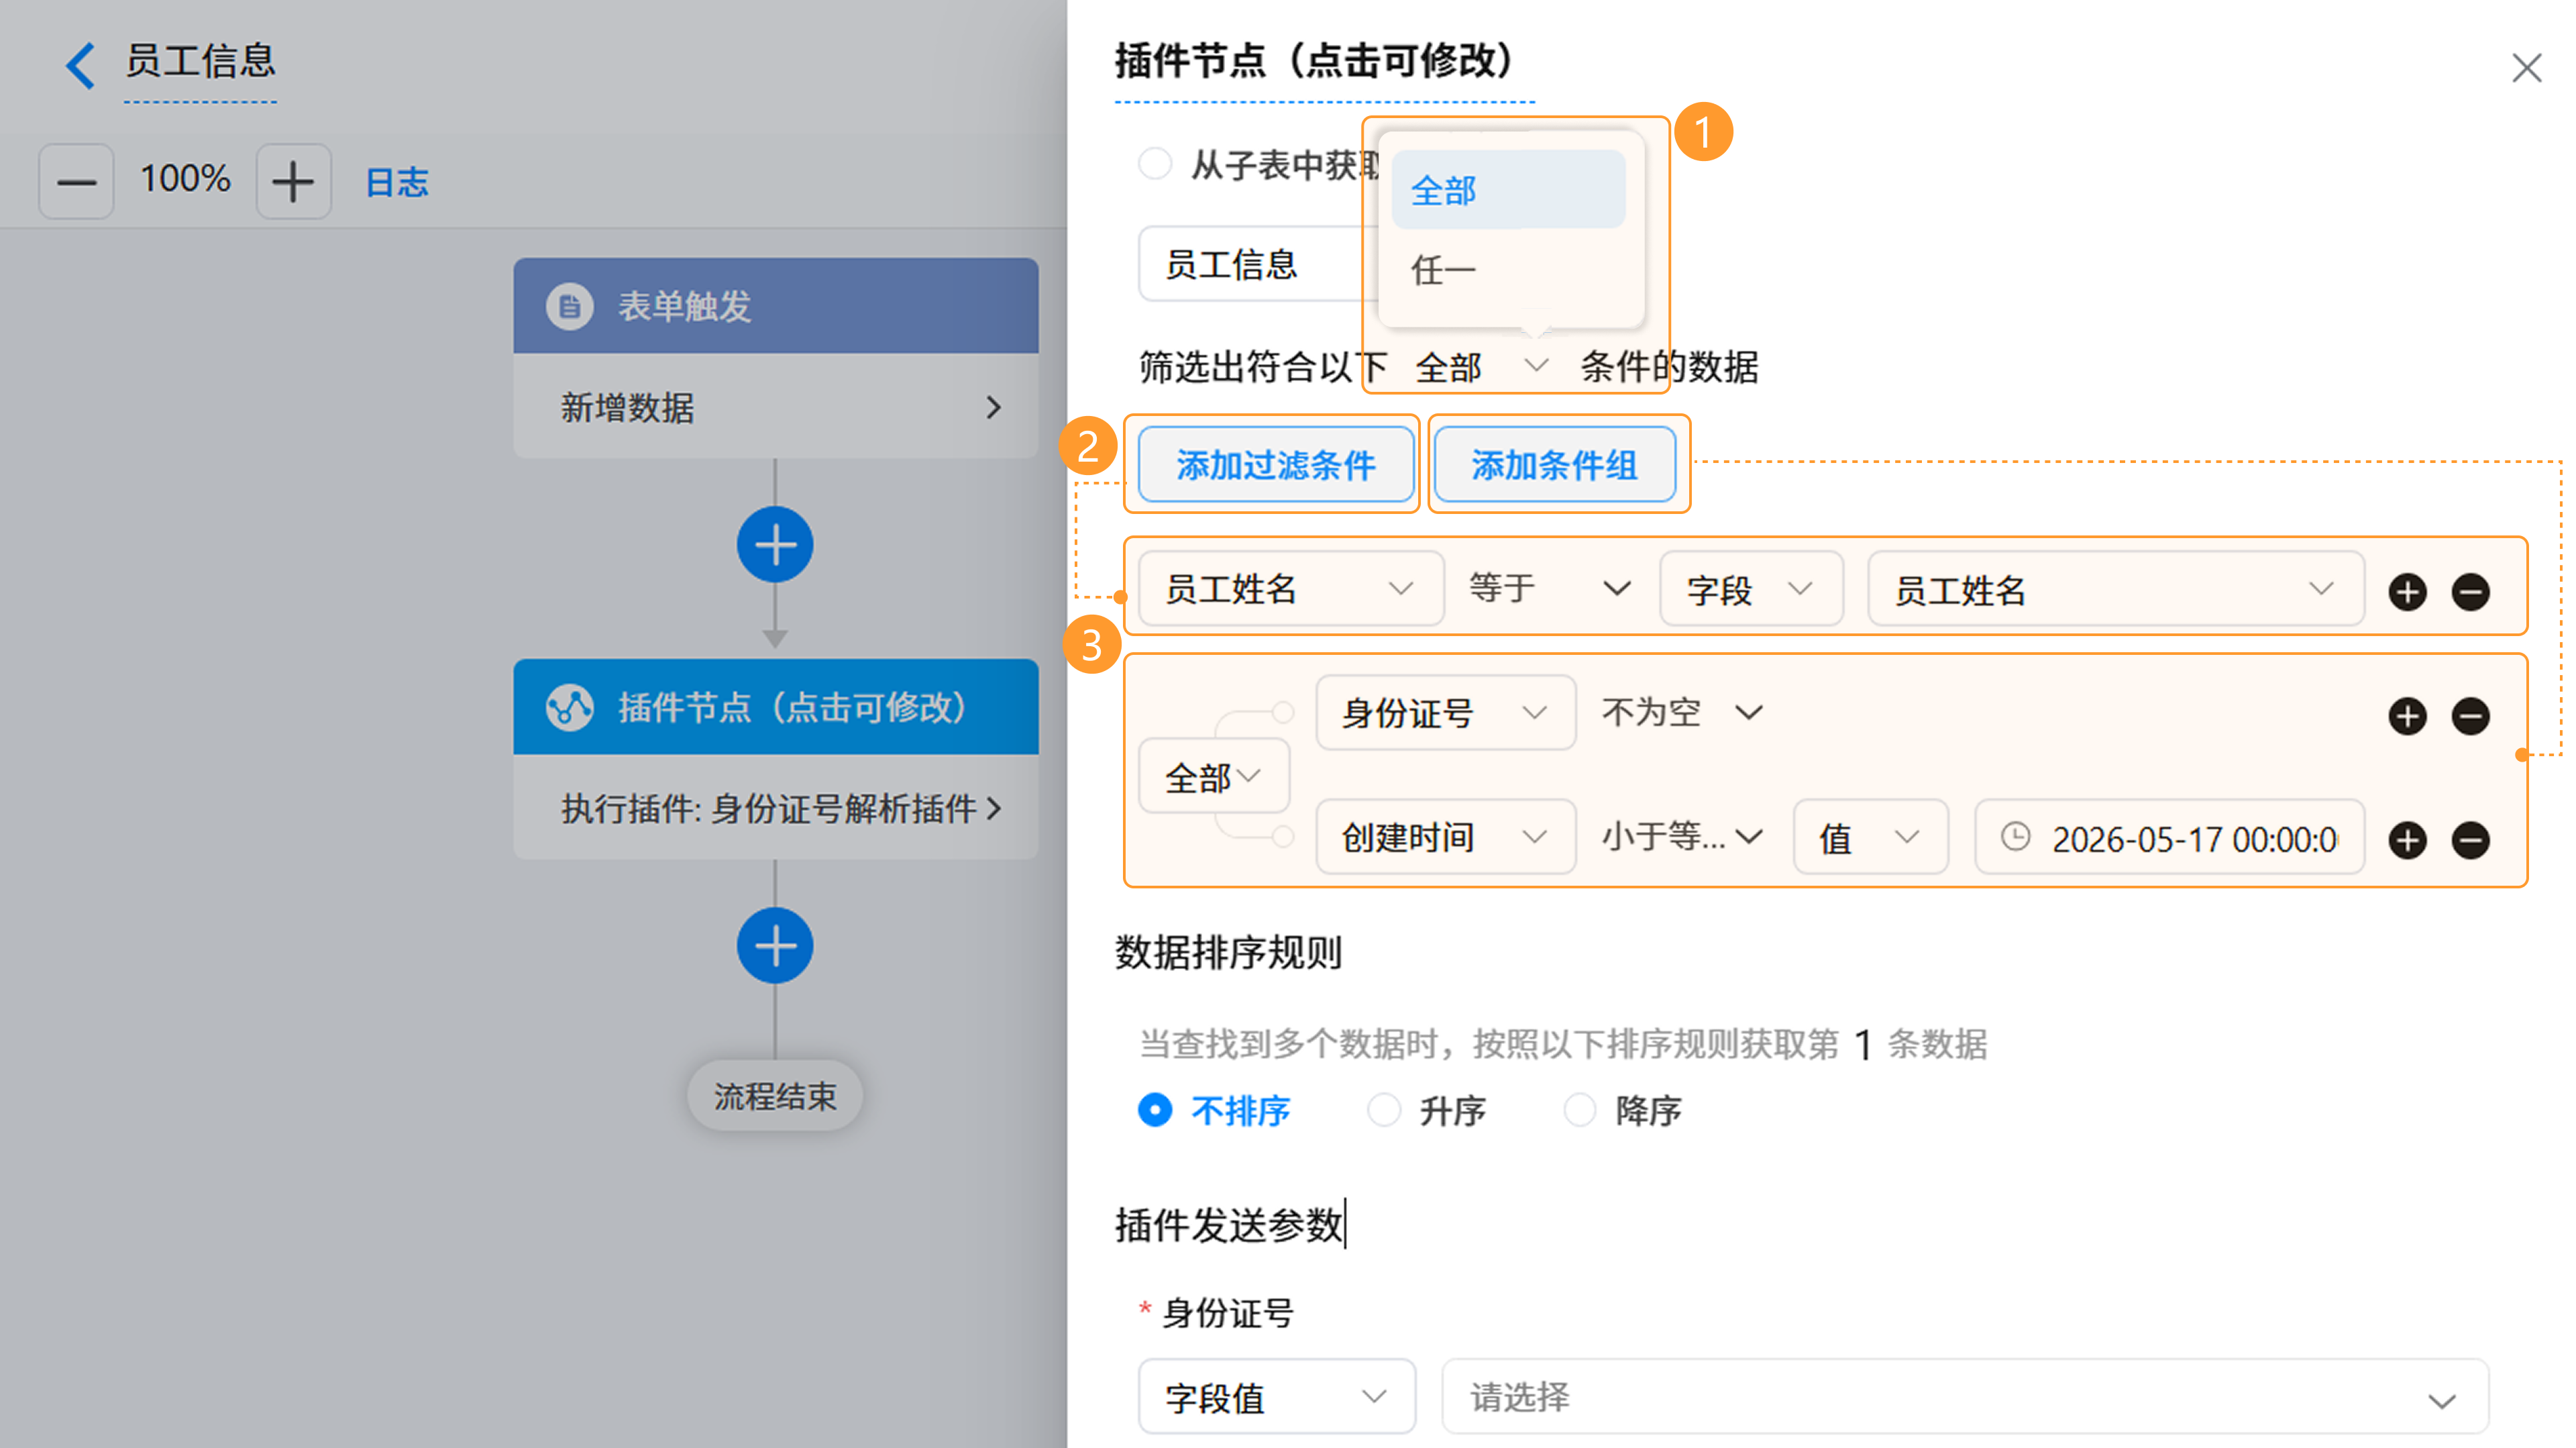Click the 添加条件组 button
This screenshot has width=2576, height=1448.
click(x=1555, y=465)
